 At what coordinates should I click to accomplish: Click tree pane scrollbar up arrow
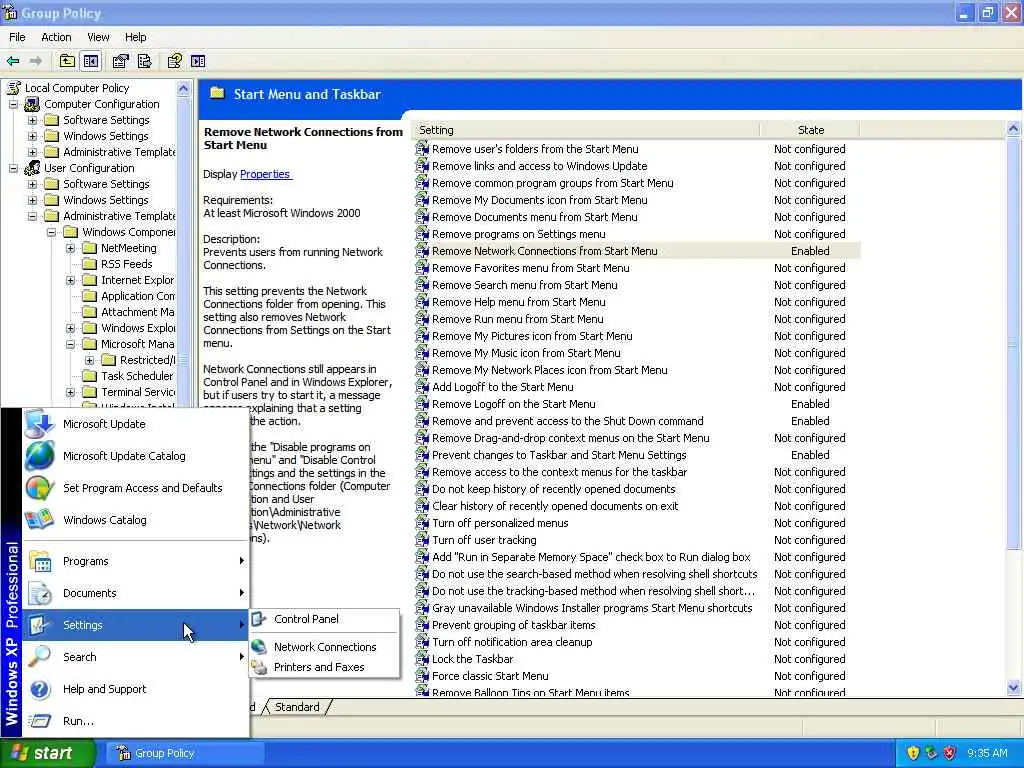184,88
